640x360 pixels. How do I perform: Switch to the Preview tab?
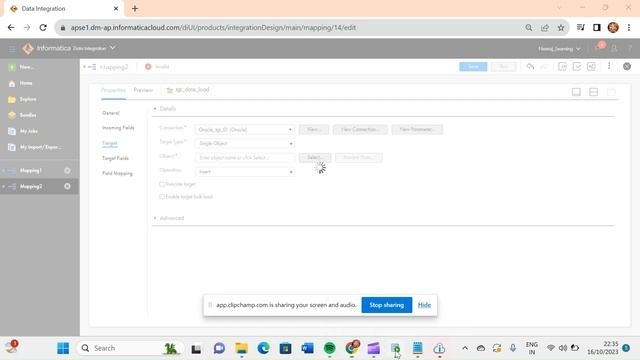click(143, 90)
